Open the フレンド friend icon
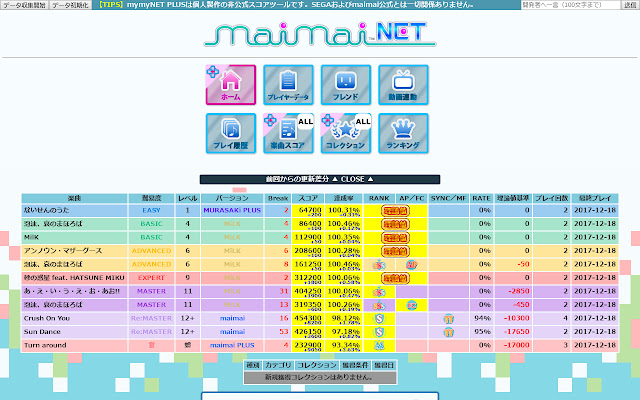The image size is (640, 400). 346,85
